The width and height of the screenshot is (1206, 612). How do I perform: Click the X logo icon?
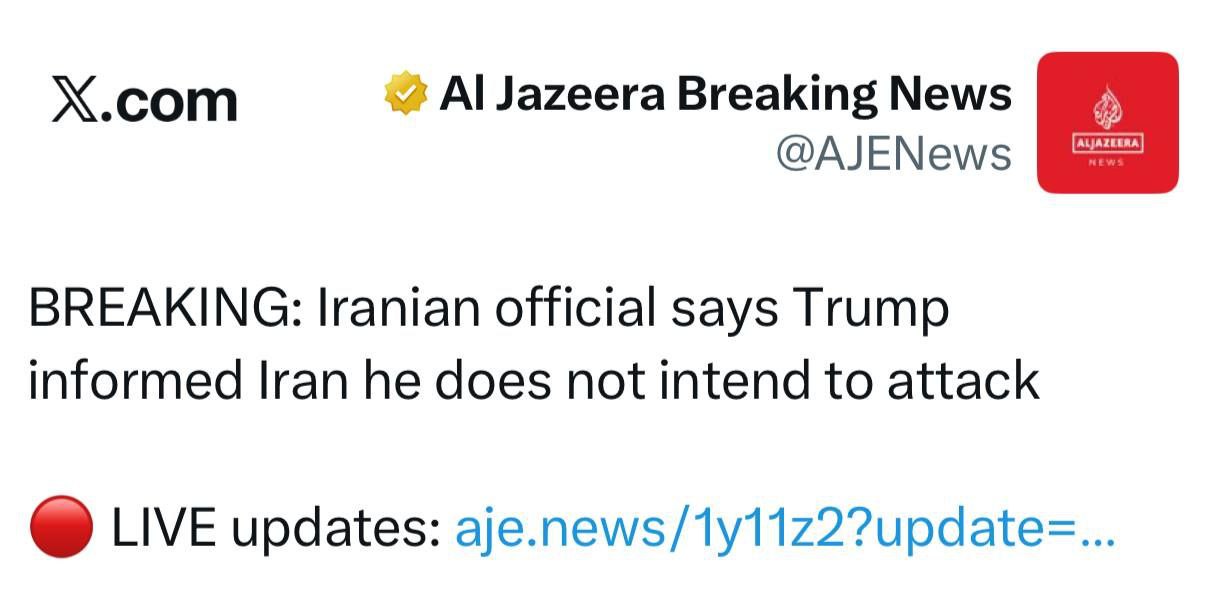click(79, 100)
